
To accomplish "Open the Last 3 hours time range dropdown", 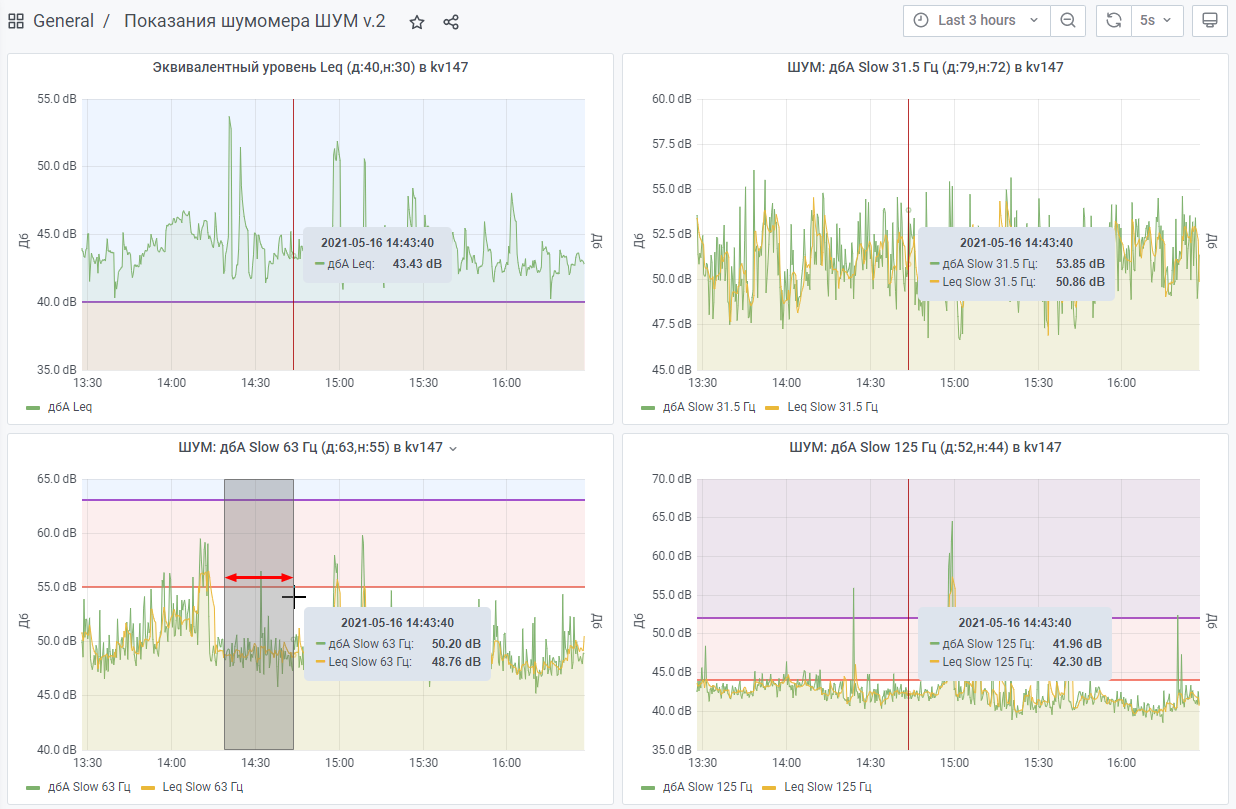I will tap(977, 20).
